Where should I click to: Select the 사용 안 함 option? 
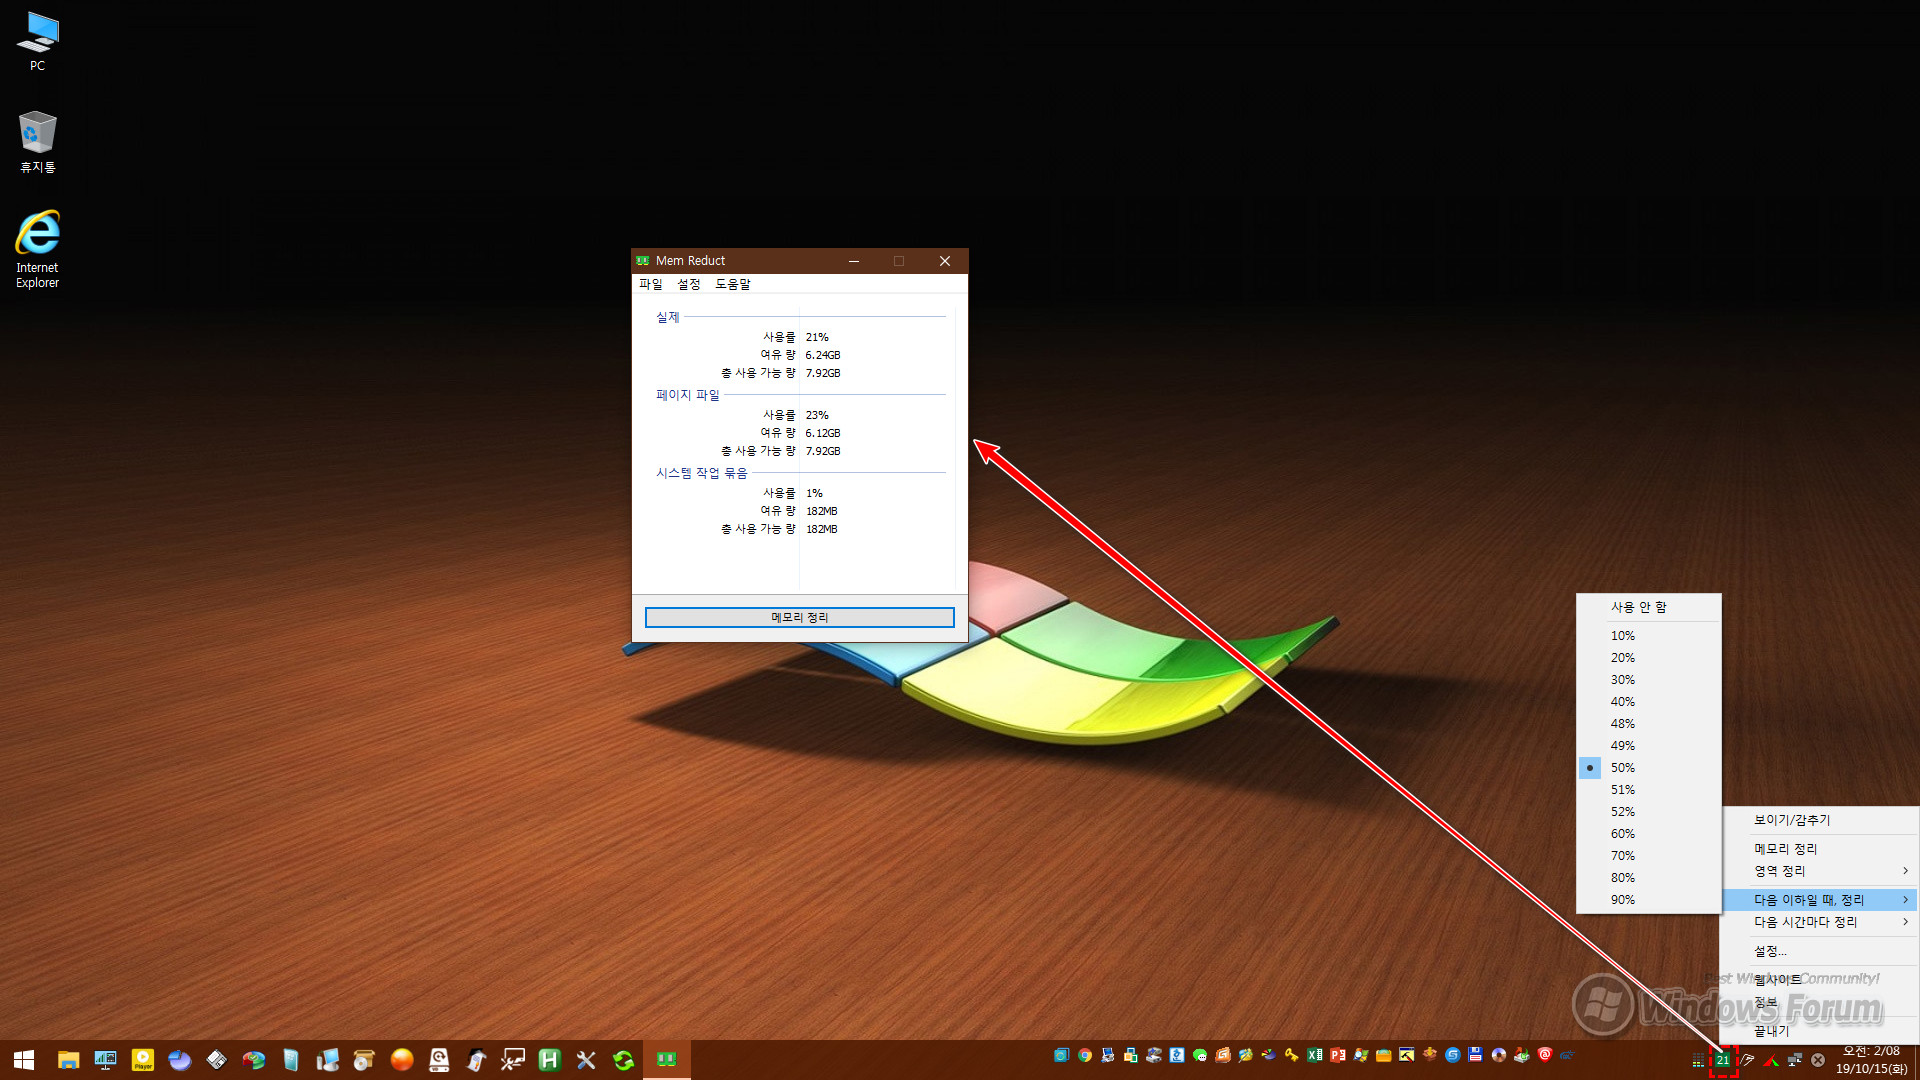[1649, 607]
